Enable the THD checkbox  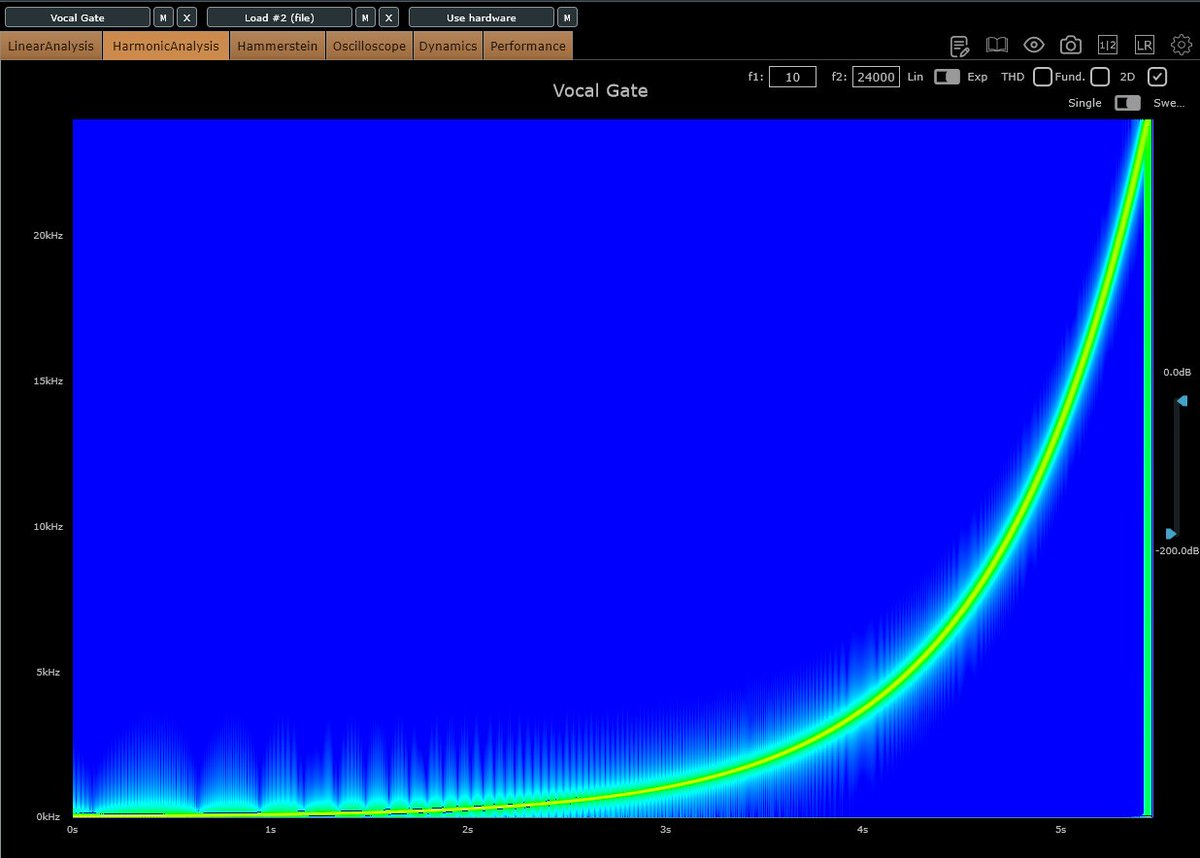click(1042, 77)
